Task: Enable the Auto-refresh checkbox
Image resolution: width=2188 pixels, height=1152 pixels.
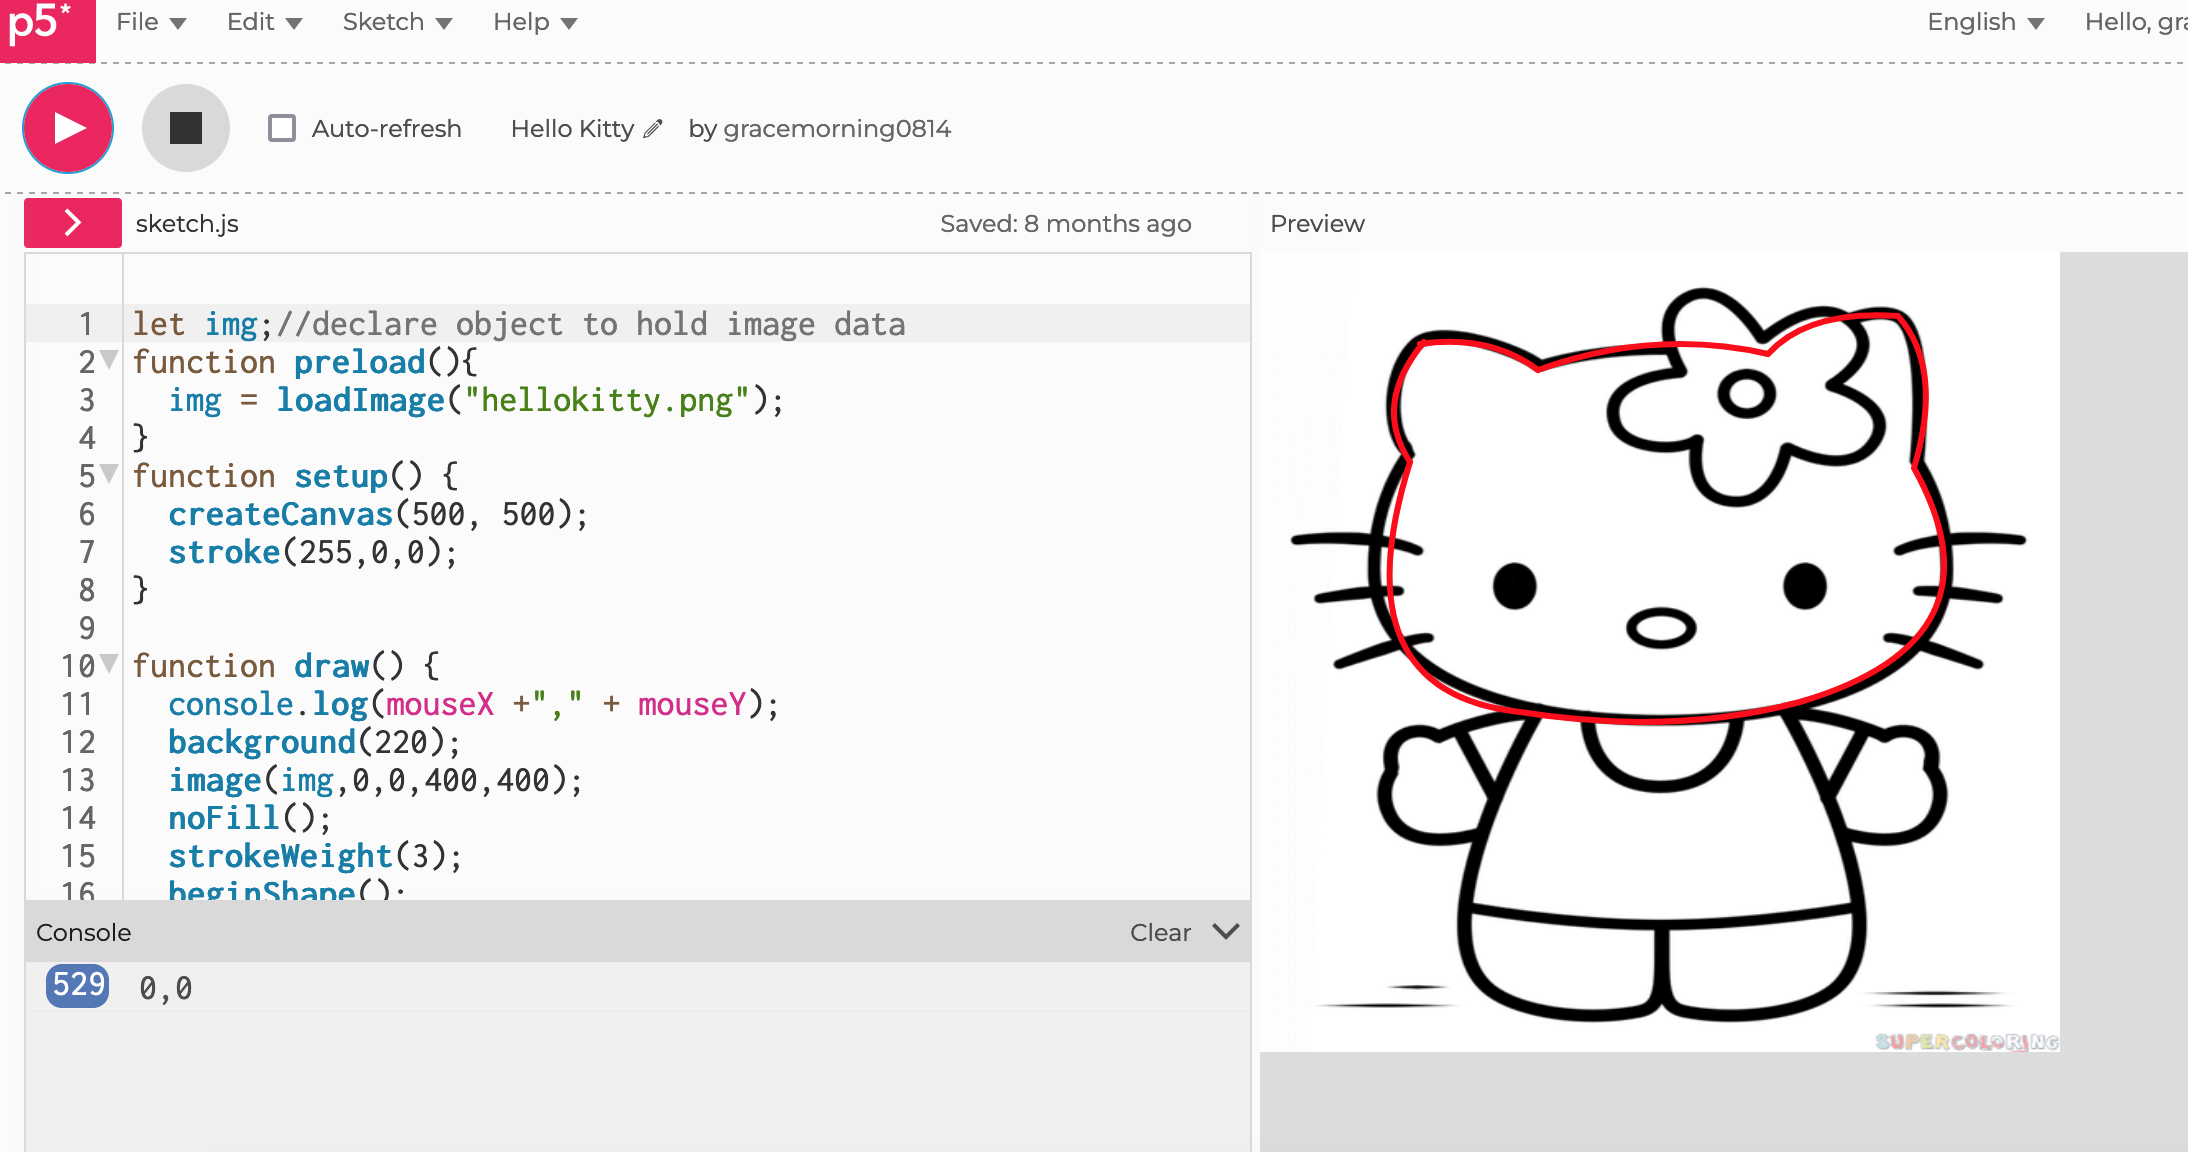Action: pos(282,128)
